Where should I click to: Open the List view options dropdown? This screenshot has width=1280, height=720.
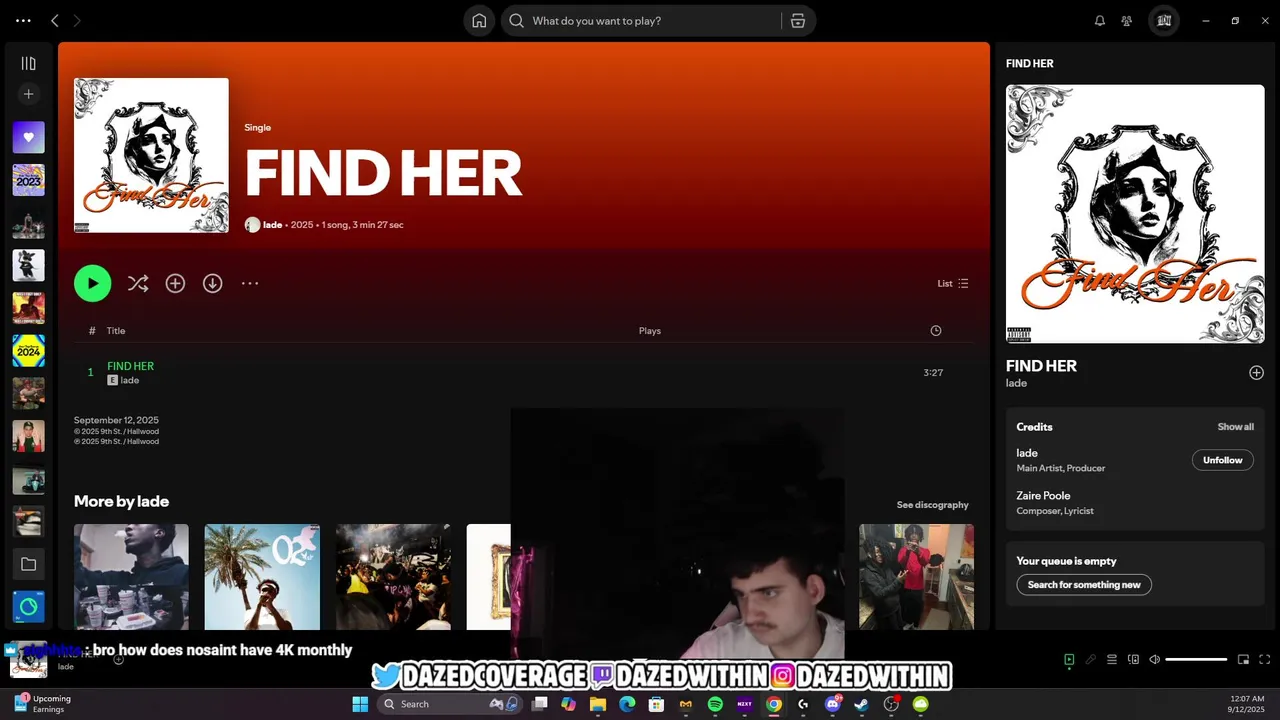[x=952, y=284]
